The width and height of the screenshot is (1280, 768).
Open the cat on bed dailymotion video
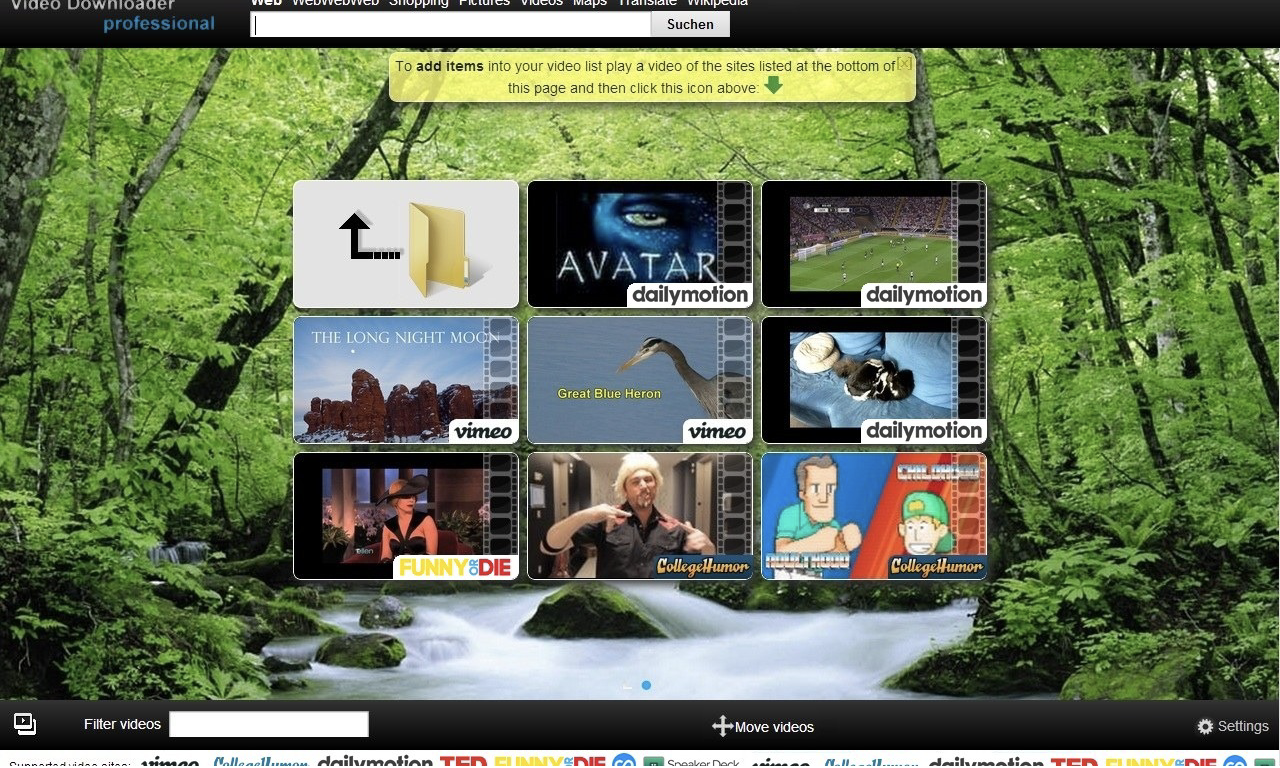[x=874, y=380]
